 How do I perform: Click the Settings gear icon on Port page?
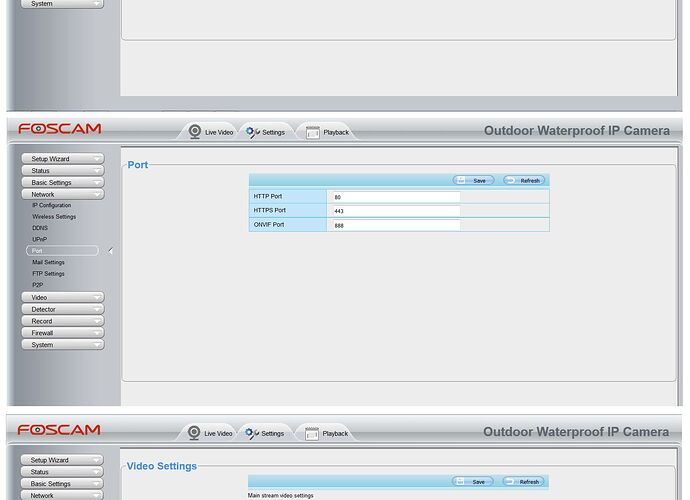[251, 132]
